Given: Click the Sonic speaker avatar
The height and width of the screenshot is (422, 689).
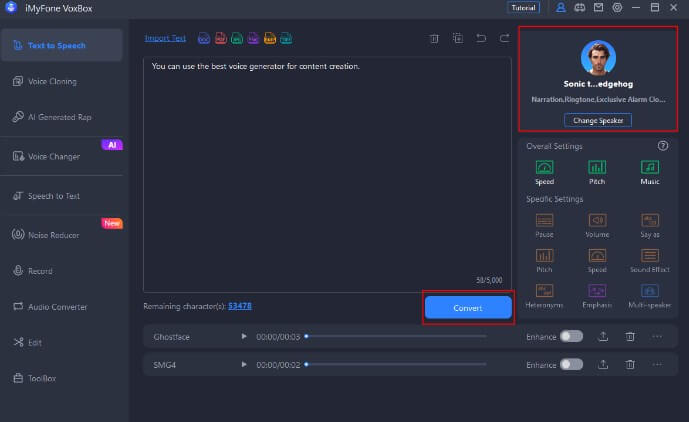Looking at the screenshot, I should tap(598, 58).
